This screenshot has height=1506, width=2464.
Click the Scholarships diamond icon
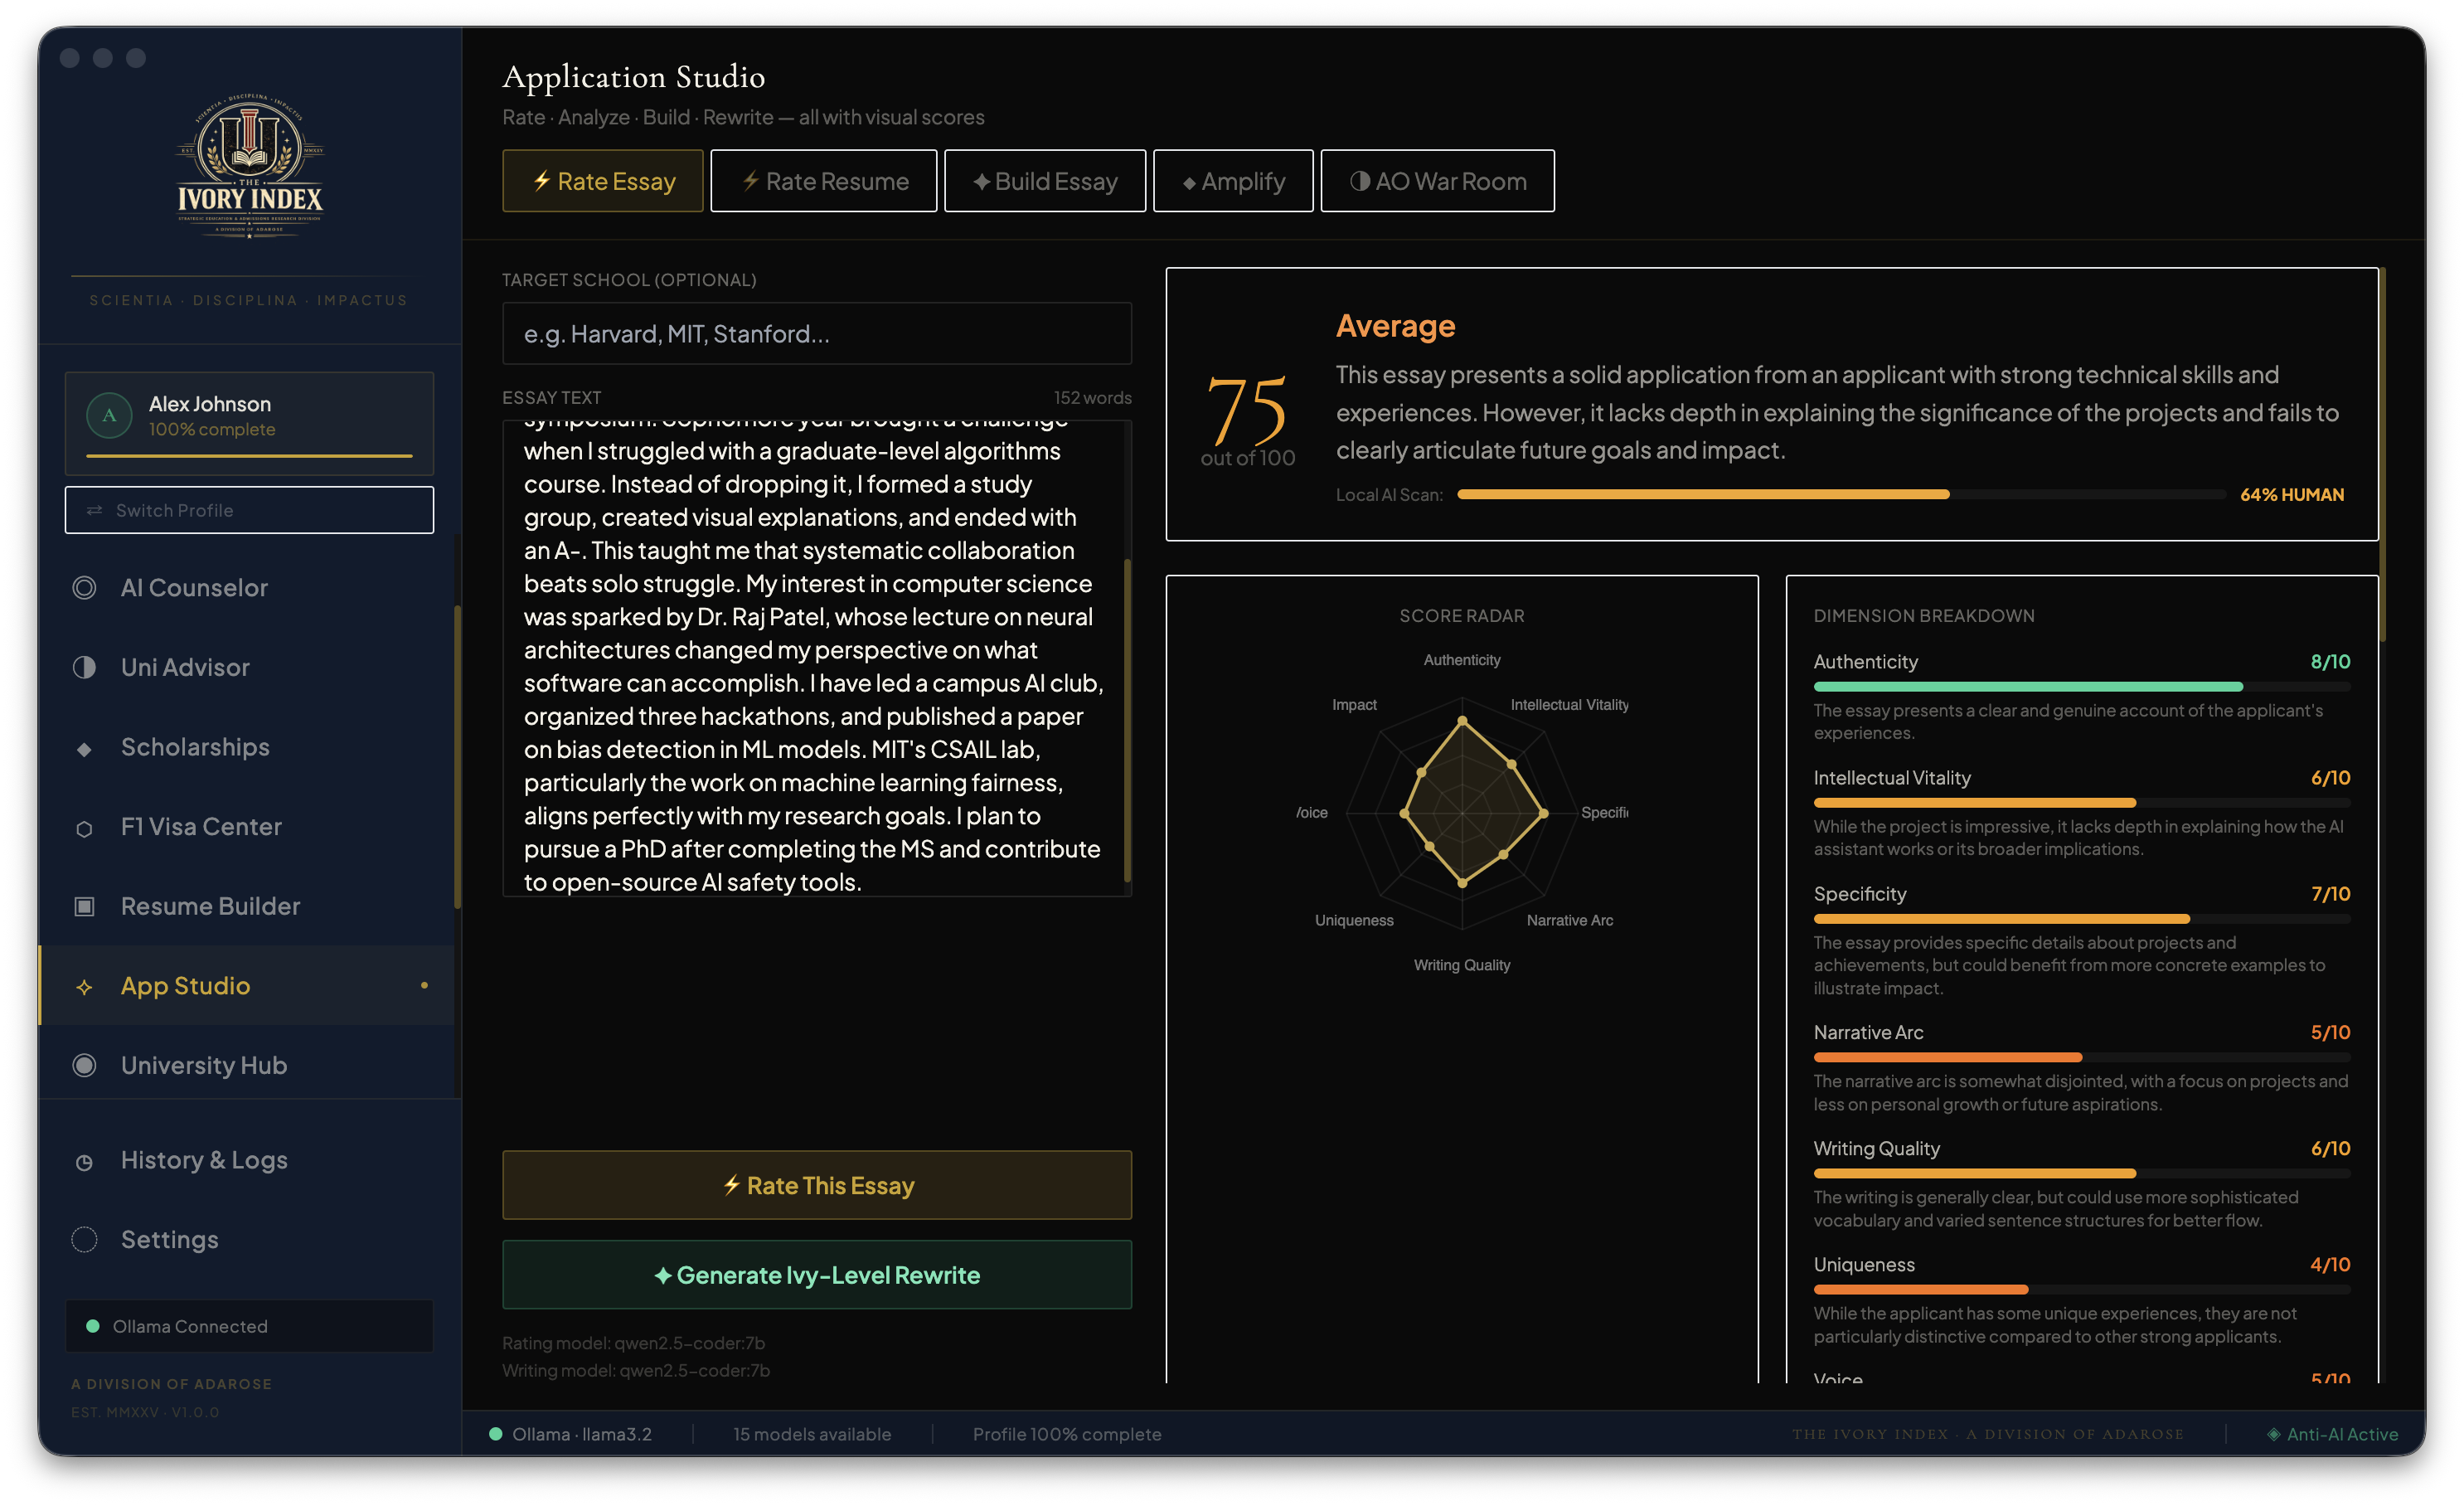pyautogui.click(x=84, y=749)
